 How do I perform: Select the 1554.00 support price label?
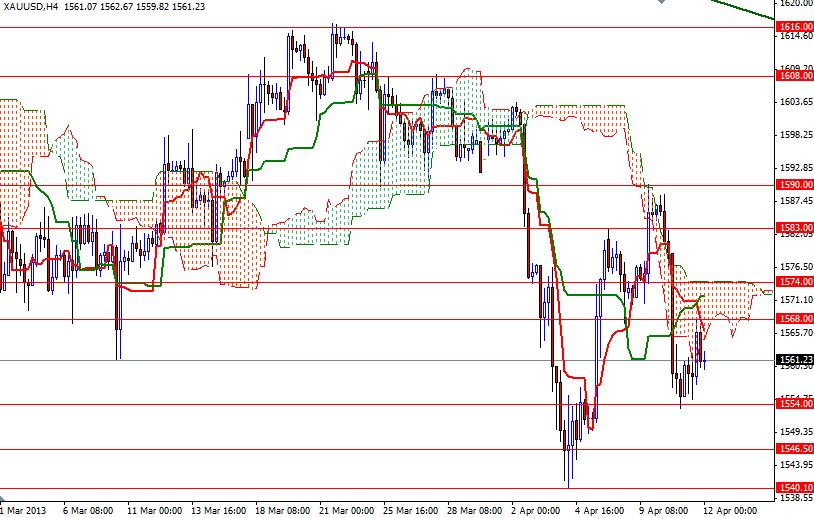click(x=793, y=405)
